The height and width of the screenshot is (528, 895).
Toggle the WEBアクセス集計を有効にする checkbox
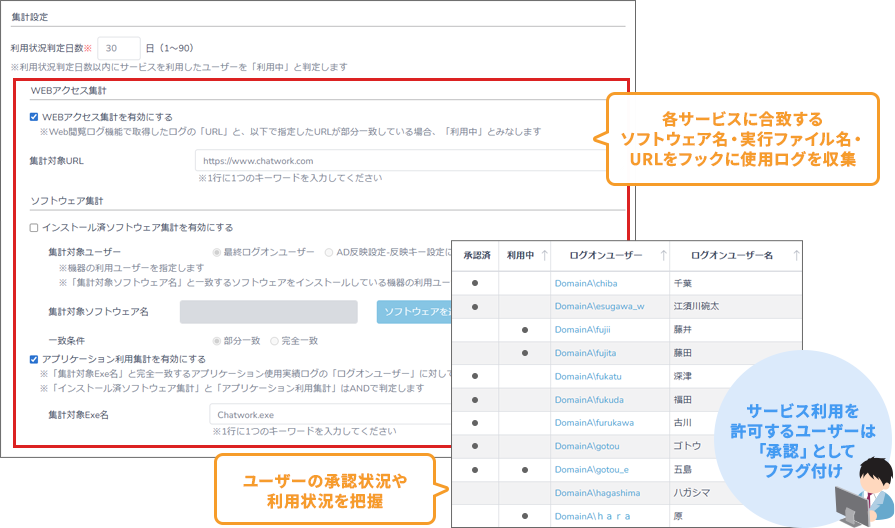point(34,117)
